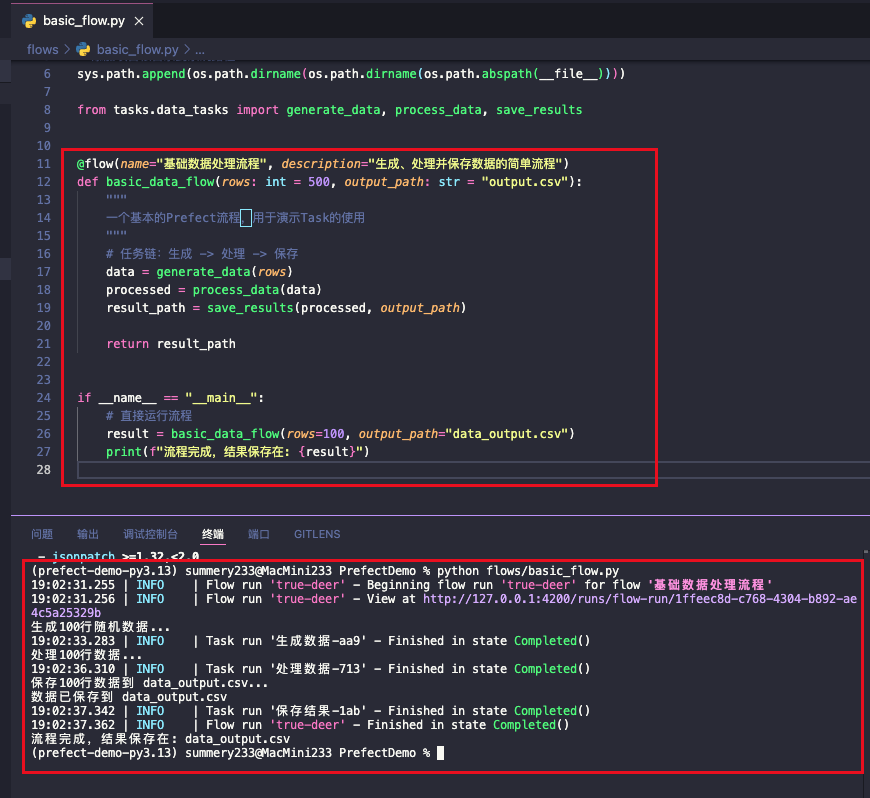The height and width of the screenshot is (798, 870).
Task: Click terminal line '生成100行随机数据...'
Action: pyautogui.click(x=100, y=627)
